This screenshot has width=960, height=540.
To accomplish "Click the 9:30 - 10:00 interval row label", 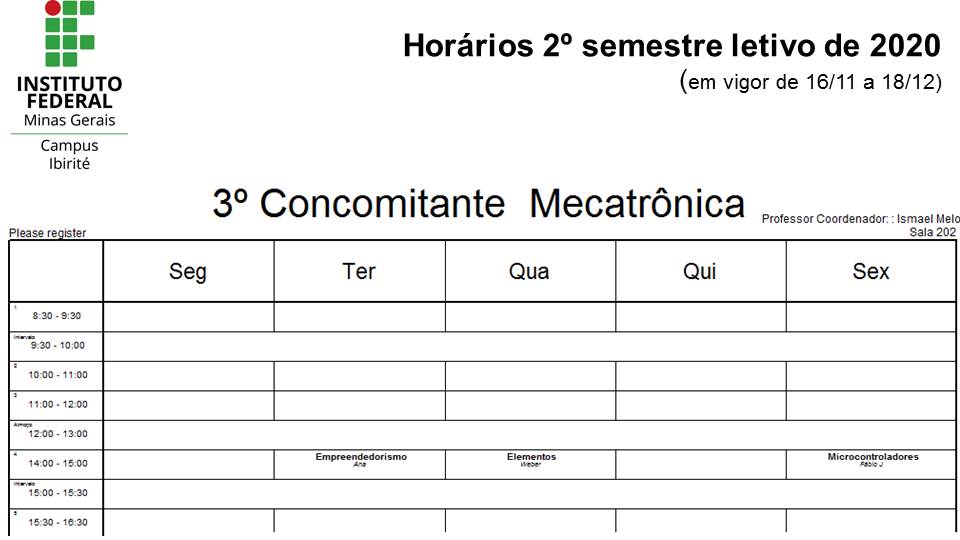I will point(57,346).
